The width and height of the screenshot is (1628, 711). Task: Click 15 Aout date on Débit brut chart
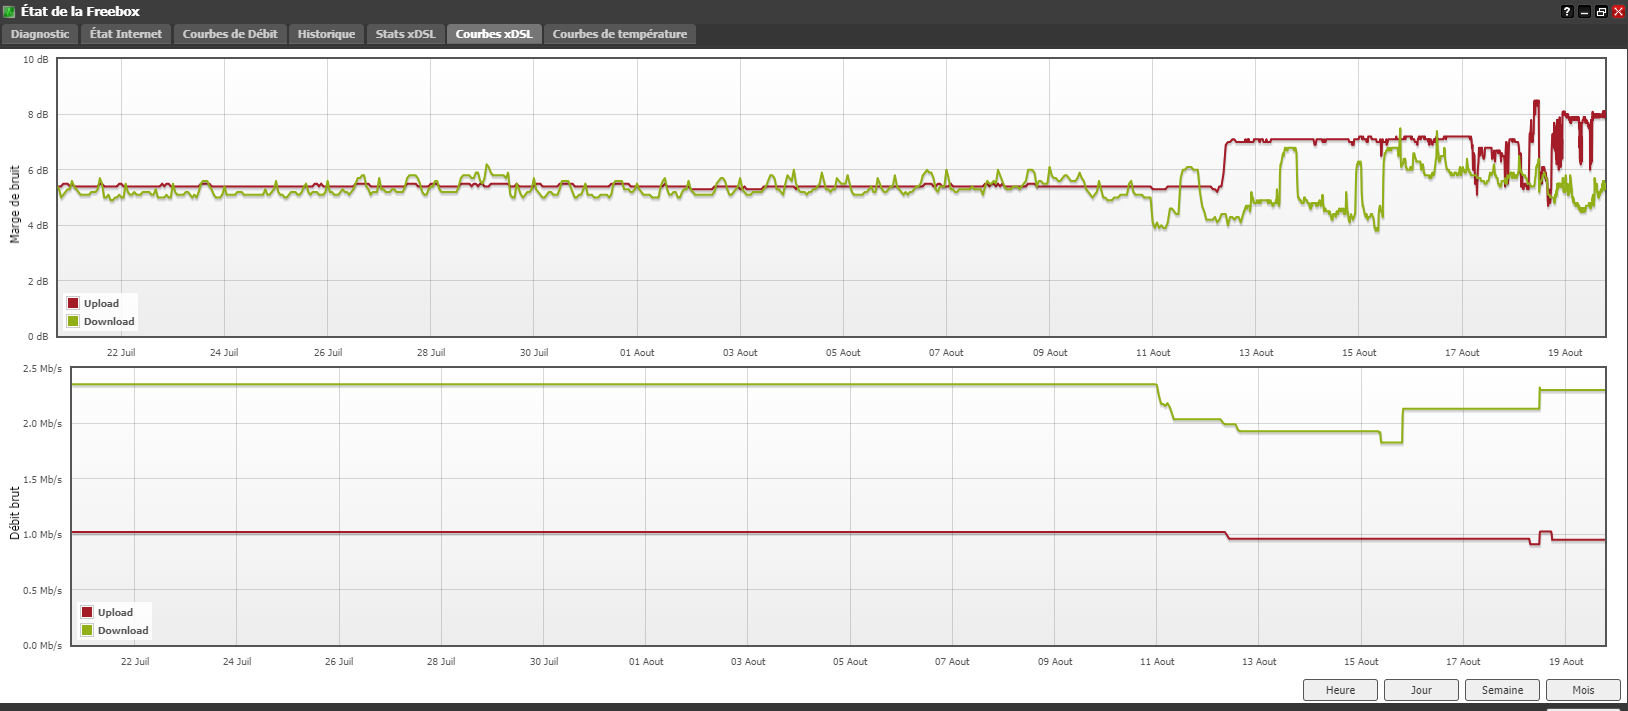(1361, 661)
